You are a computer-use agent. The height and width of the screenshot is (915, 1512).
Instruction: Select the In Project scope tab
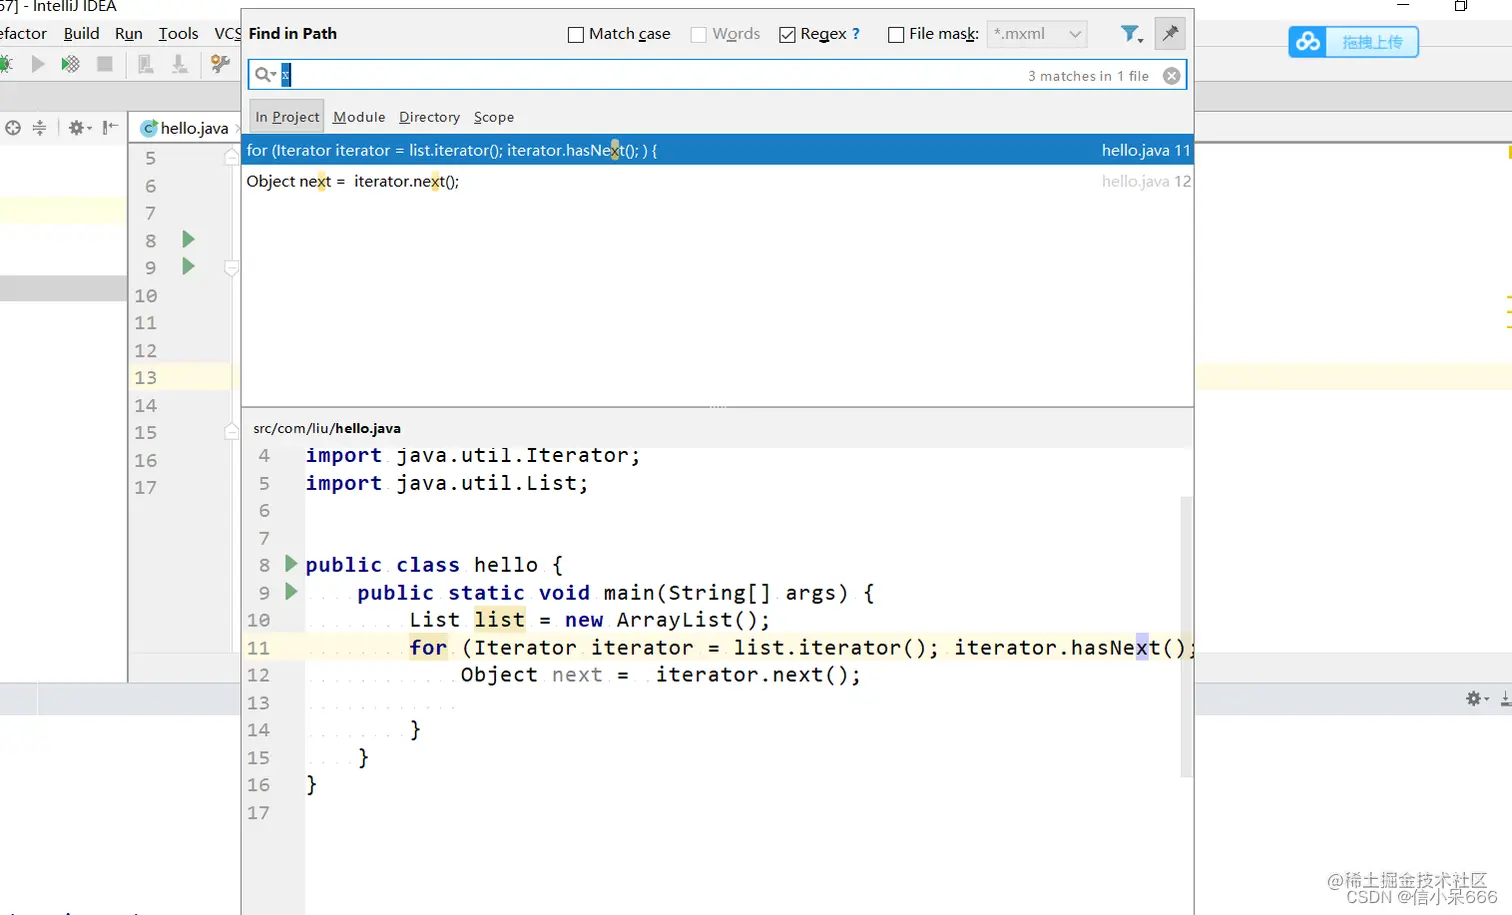tap(287, 117)
